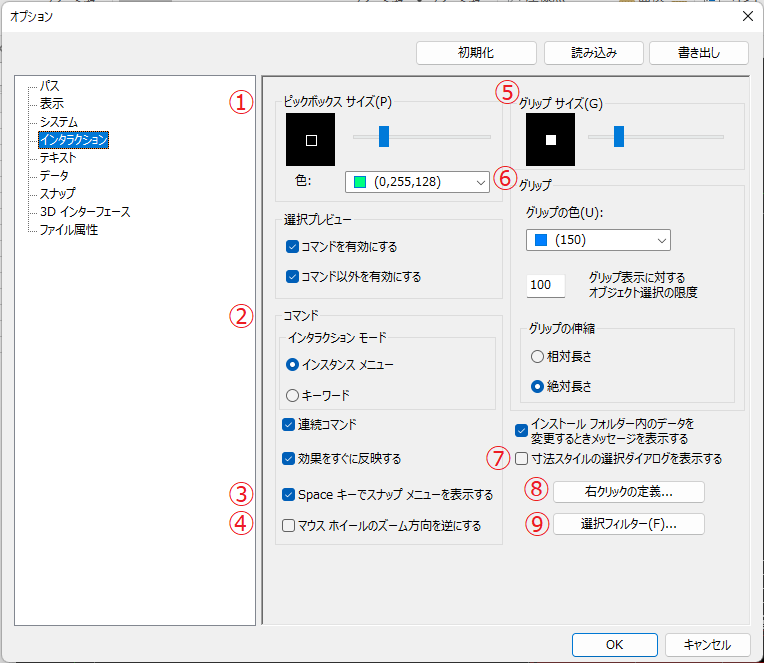This screenshot has height=663, width=764.
Task: Toggle インストール フォルダー内のデータ message checkbox
Action: pyautogui.click(x=521, y=431)
